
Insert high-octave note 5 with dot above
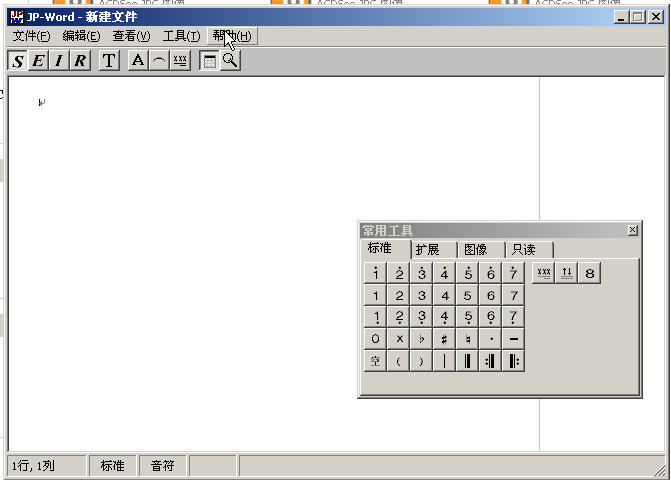pyautogui.click(x=468, y=273)
